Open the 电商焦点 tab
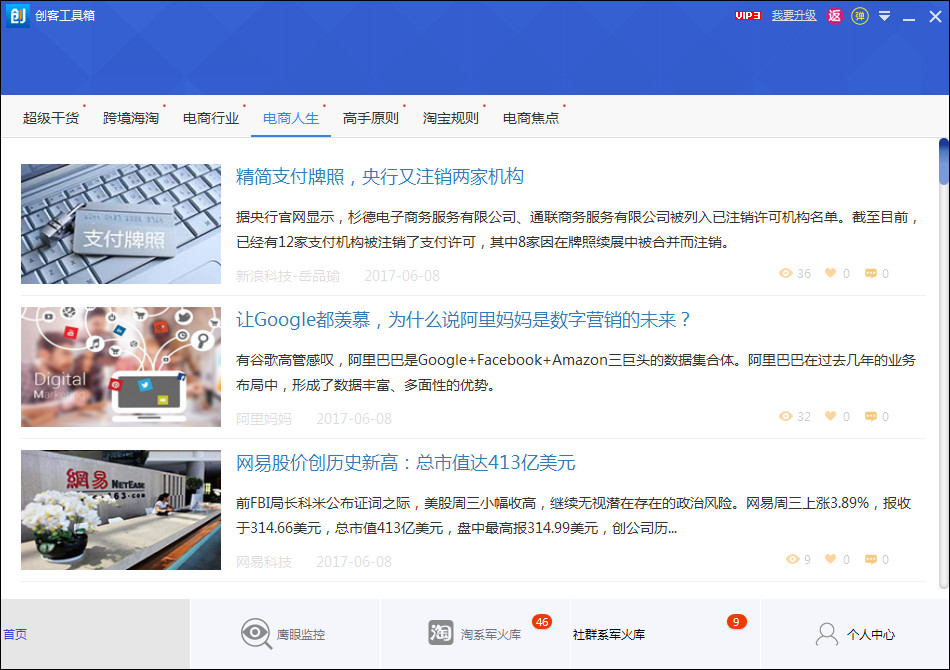This screenshot has height=670, width=950. (x=531, y=118)
